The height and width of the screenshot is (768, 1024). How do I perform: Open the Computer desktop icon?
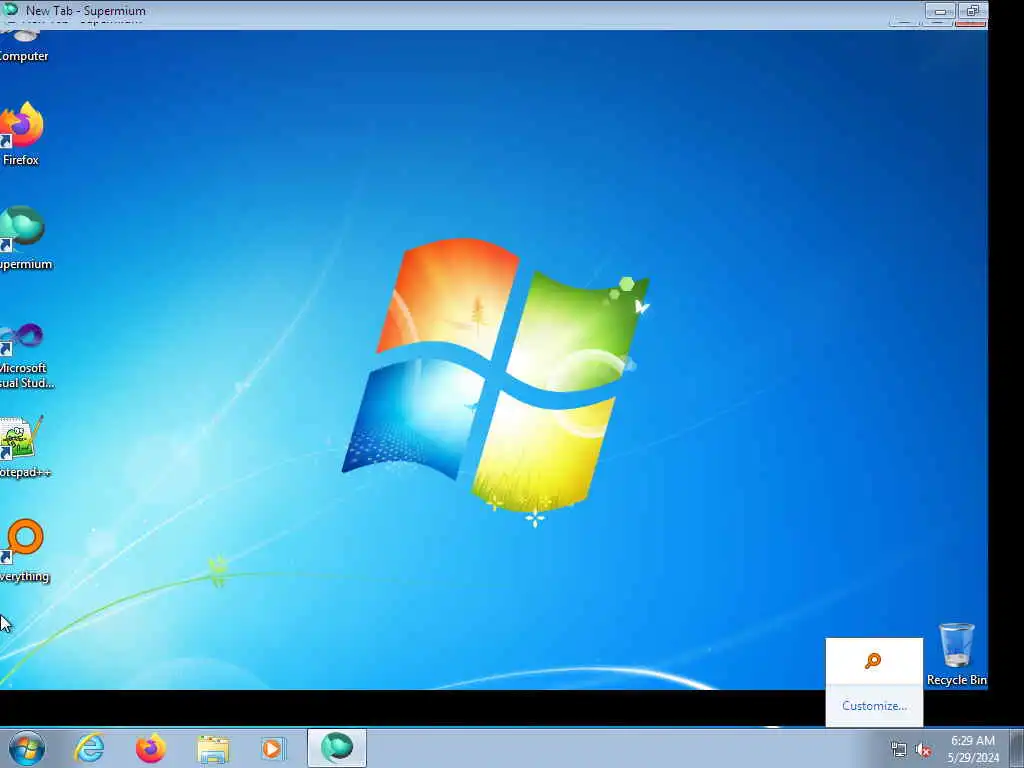[23, 47]
